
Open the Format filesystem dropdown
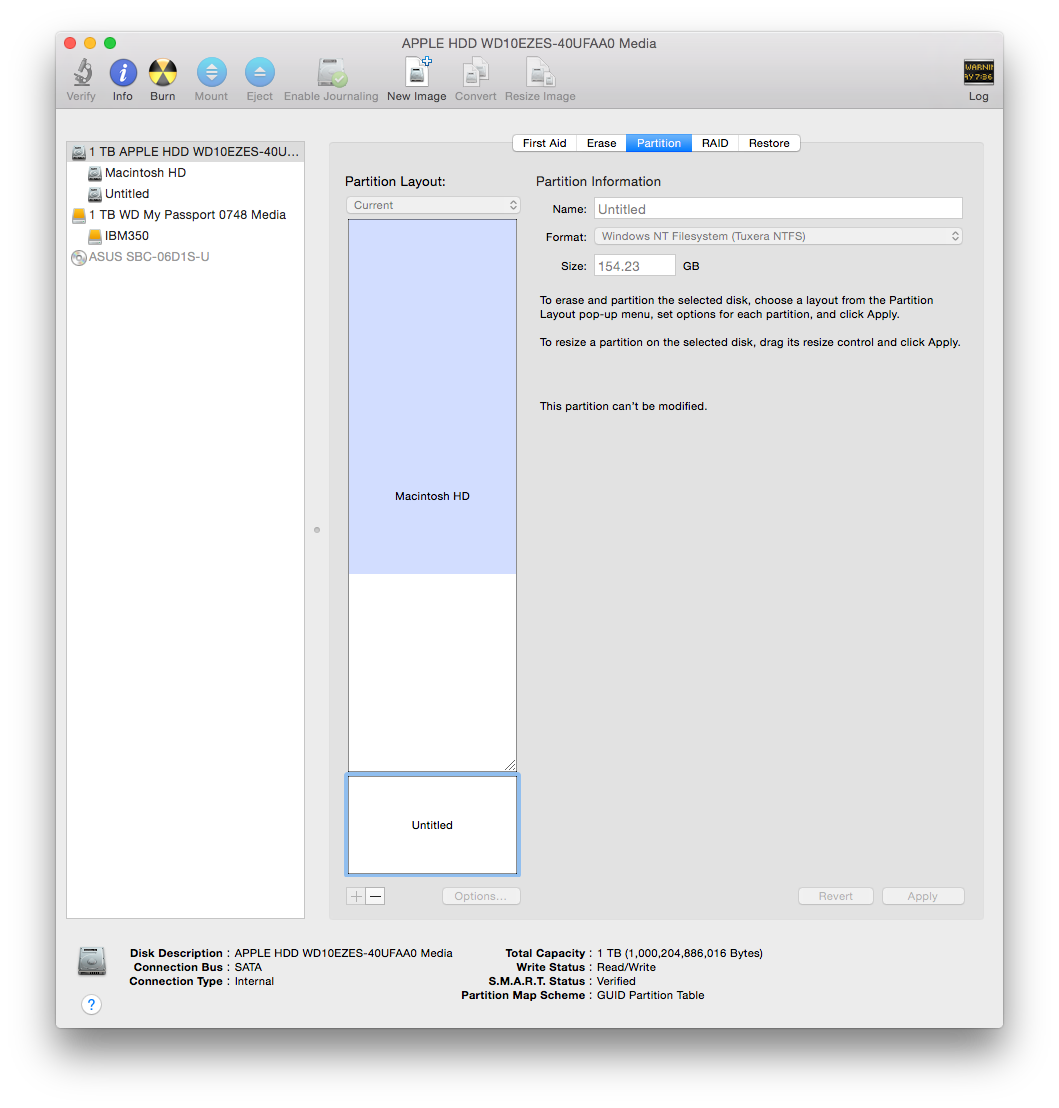779,236
